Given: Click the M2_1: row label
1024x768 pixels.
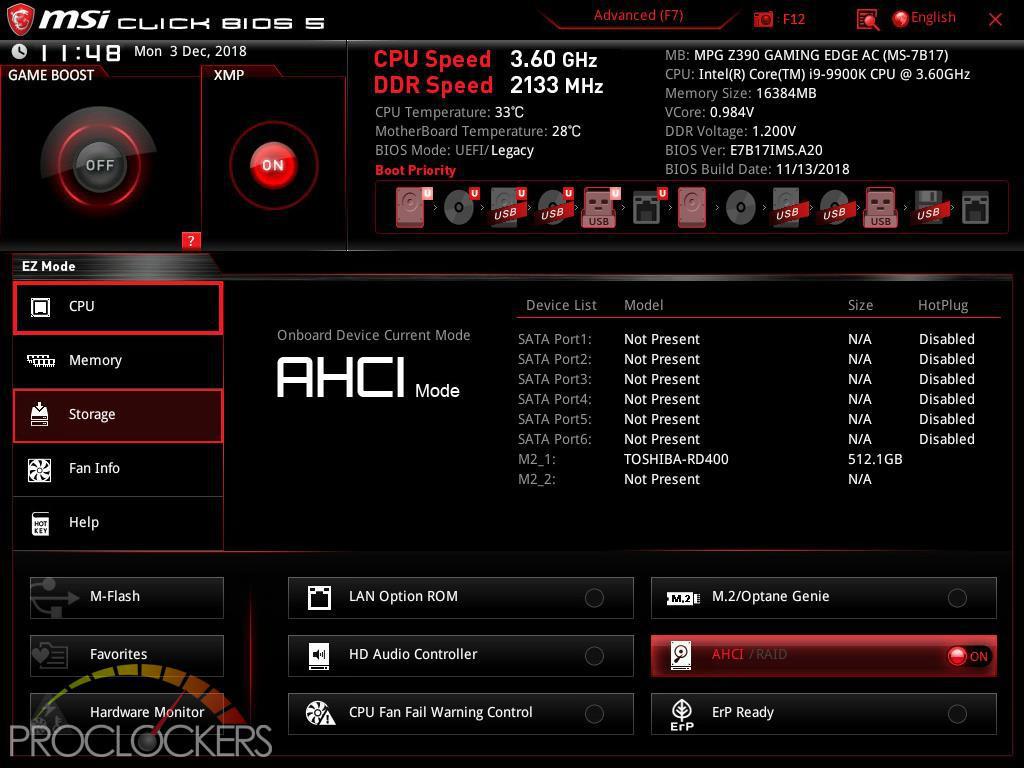Looking at the screenshot, I should click(x=537, y=460).
